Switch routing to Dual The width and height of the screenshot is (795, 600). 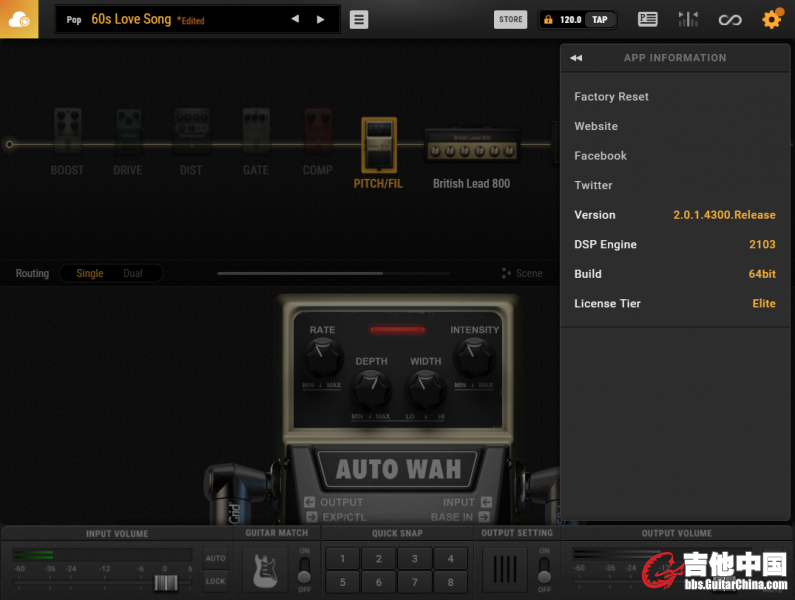[132, 273]
